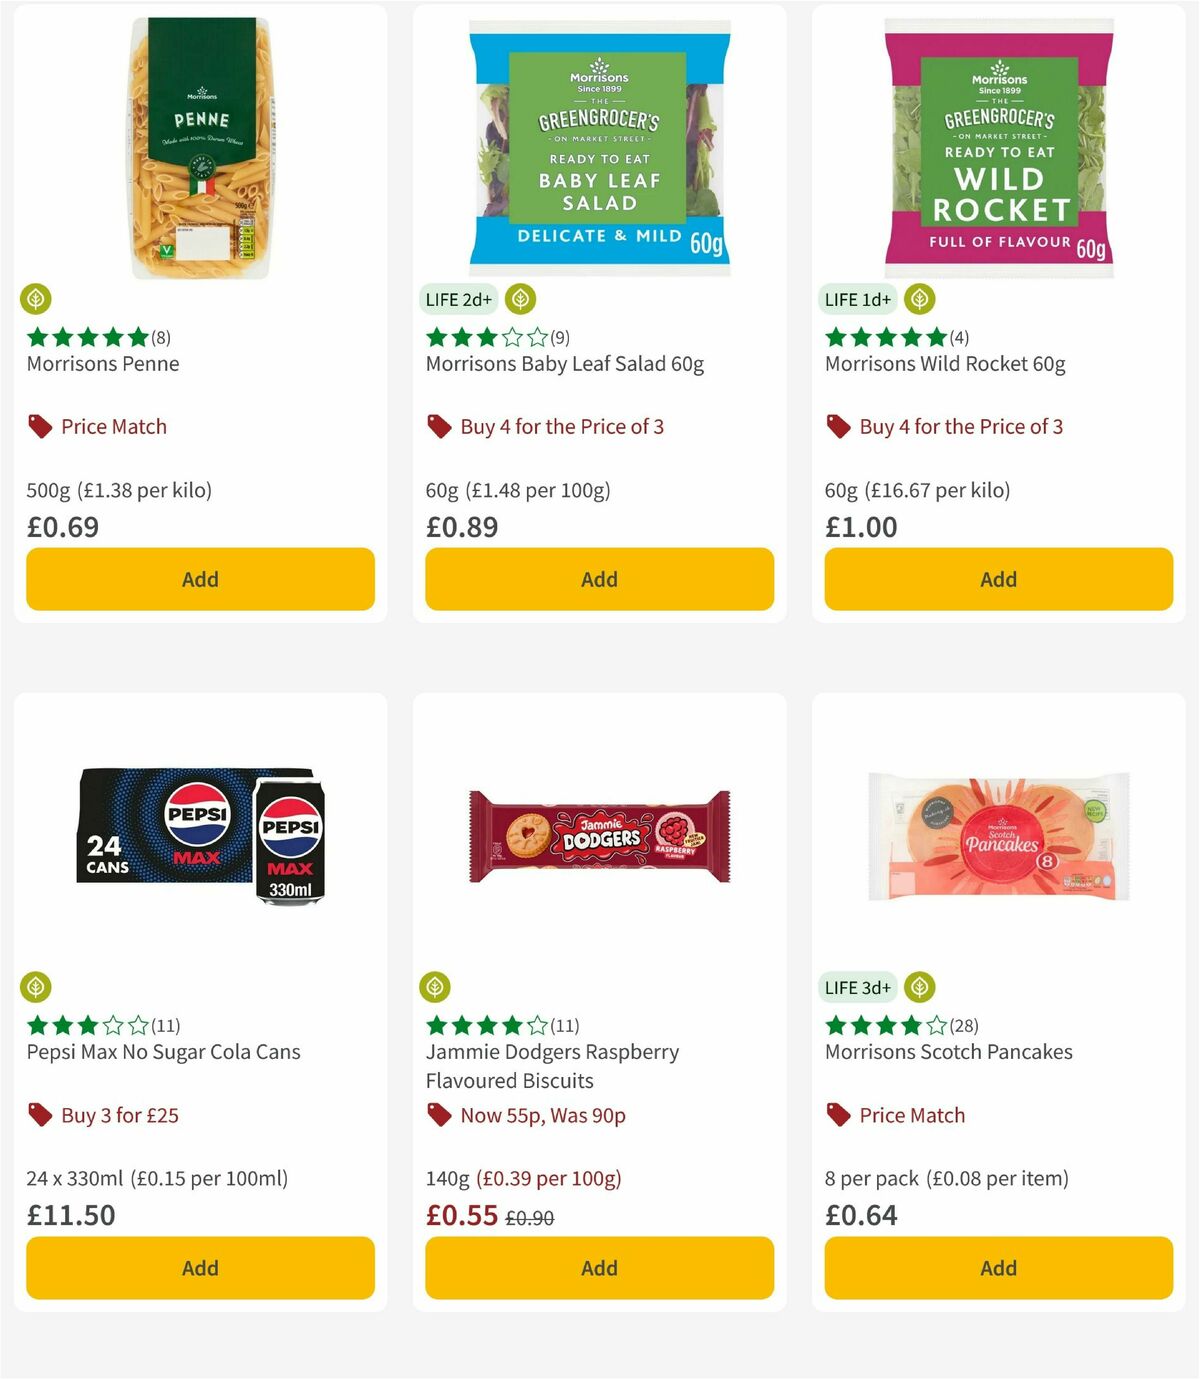Screen dimensions: 1200x1379
Task: Click the star rating on Morrisons Wild Rocket
Action: pyautogui.click(x=885, y=337)
